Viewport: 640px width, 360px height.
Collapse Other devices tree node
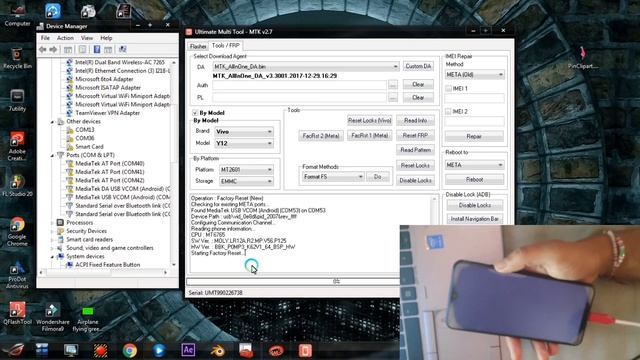(52, 122)
